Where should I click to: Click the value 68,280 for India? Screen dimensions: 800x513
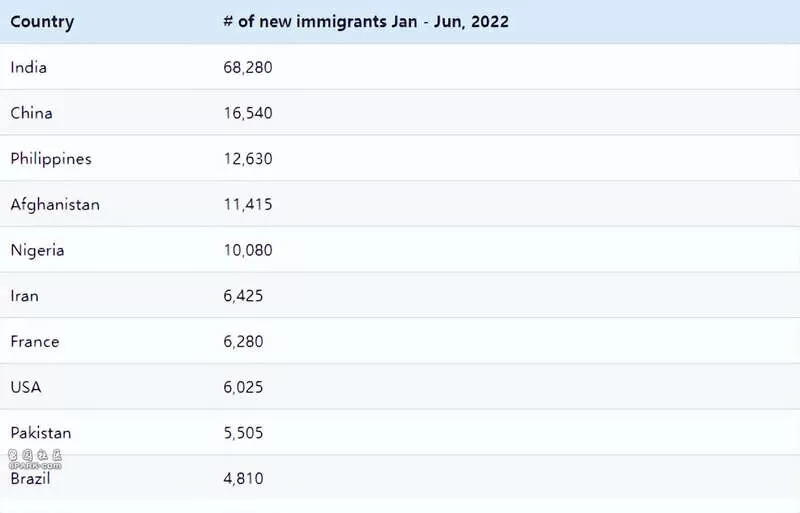pos(248,67)
